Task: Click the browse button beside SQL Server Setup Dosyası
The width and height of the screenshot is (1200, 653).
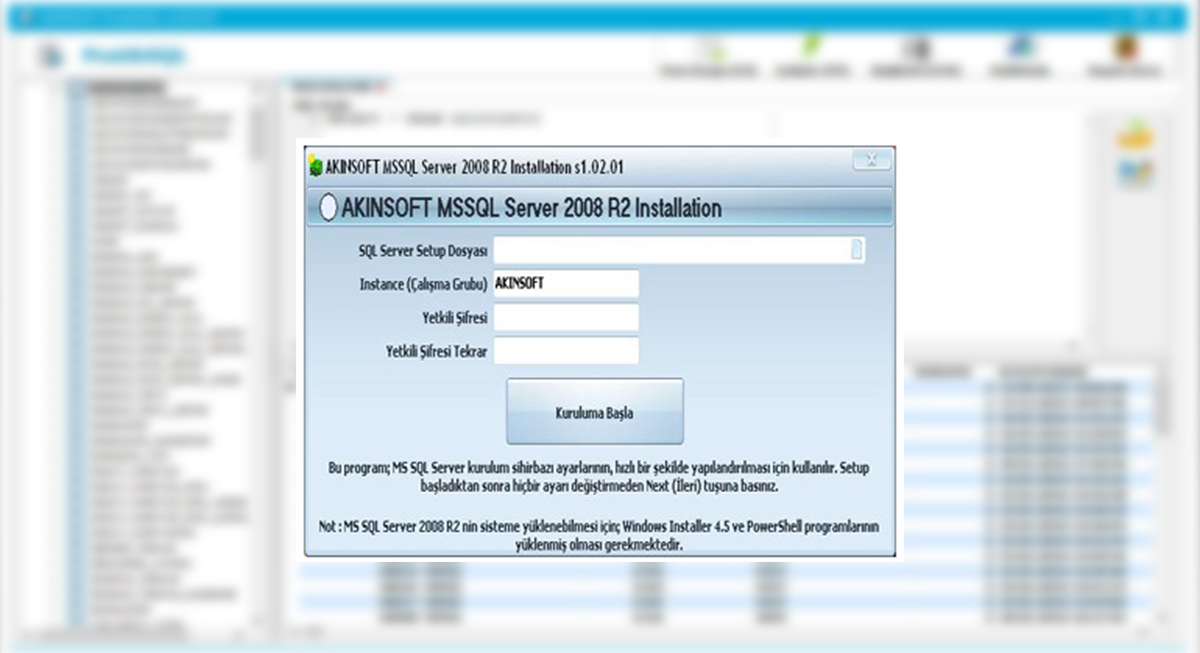Action: (x=855, y=250)
